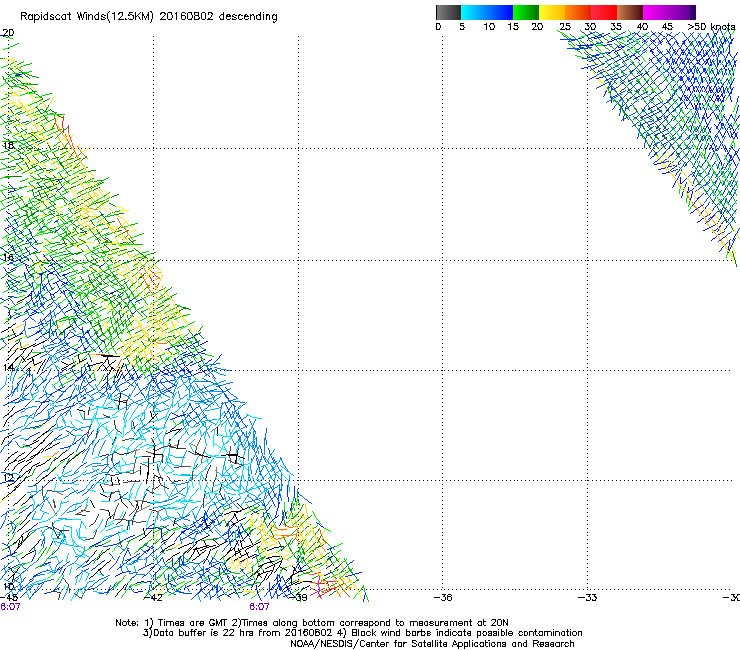The width and height of the screenshot is (740, 650).
Task: Click purple time stamp "6:07" near -39
Action: pos(259,607)
